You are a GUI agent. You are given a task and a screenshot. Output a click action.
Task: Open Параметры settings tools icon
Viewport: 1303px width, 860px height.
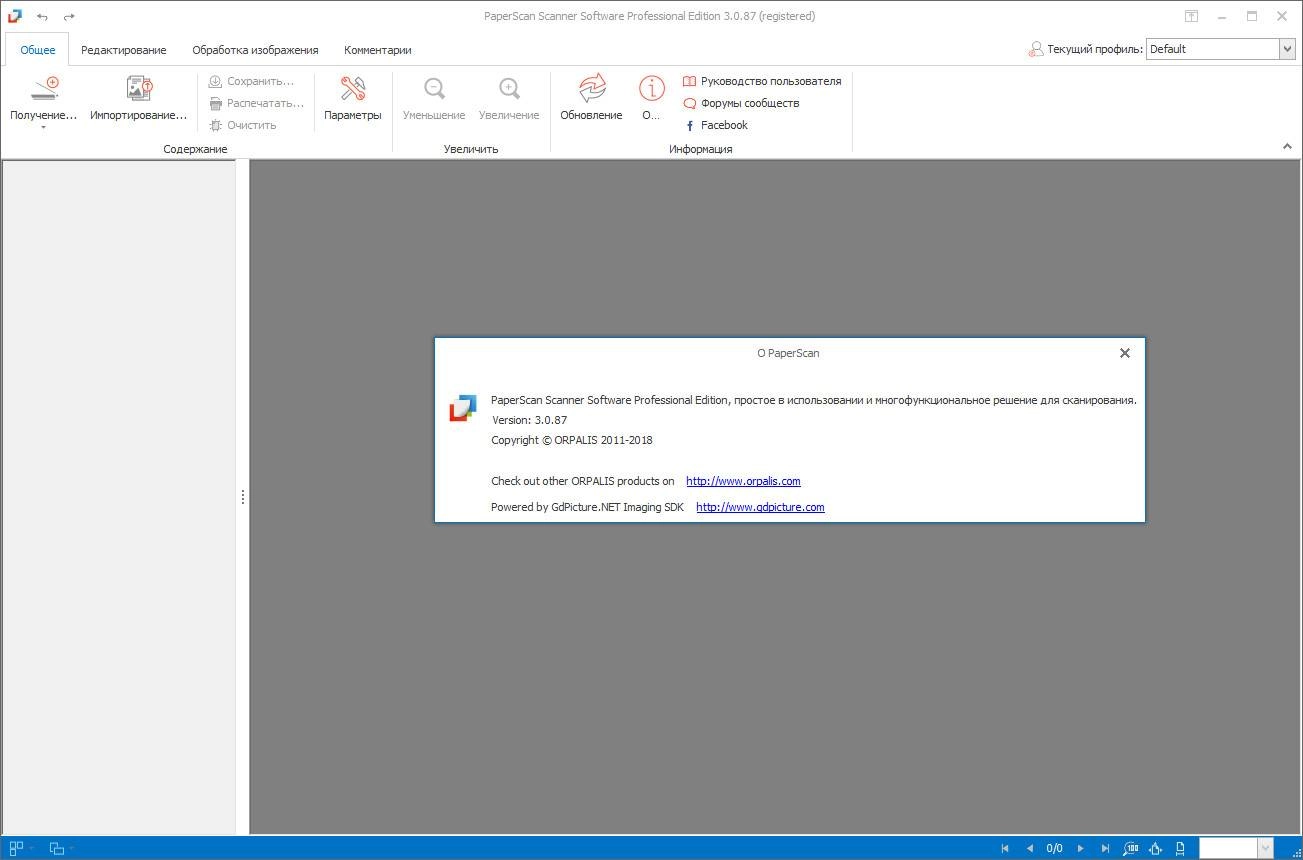(x=353, y=89)
